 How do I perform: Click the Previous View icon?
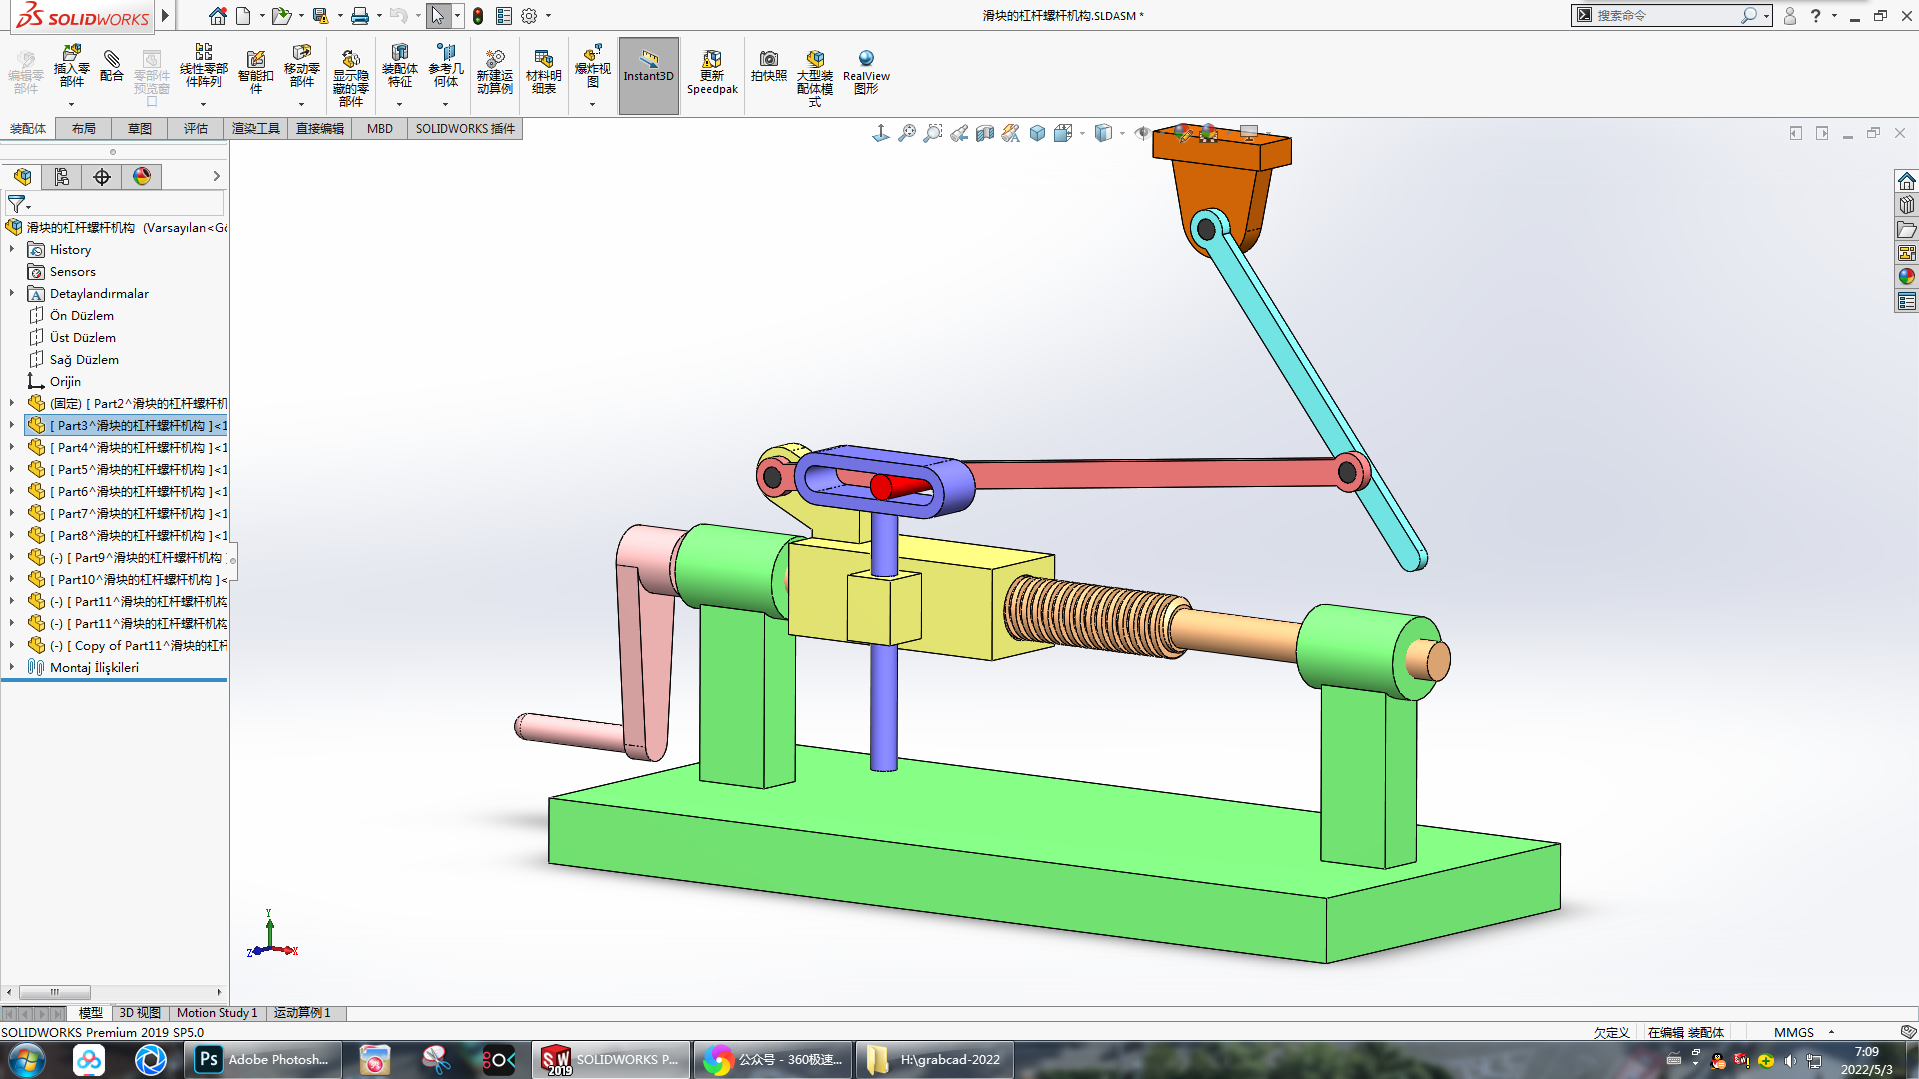click(x=958, y=133)
